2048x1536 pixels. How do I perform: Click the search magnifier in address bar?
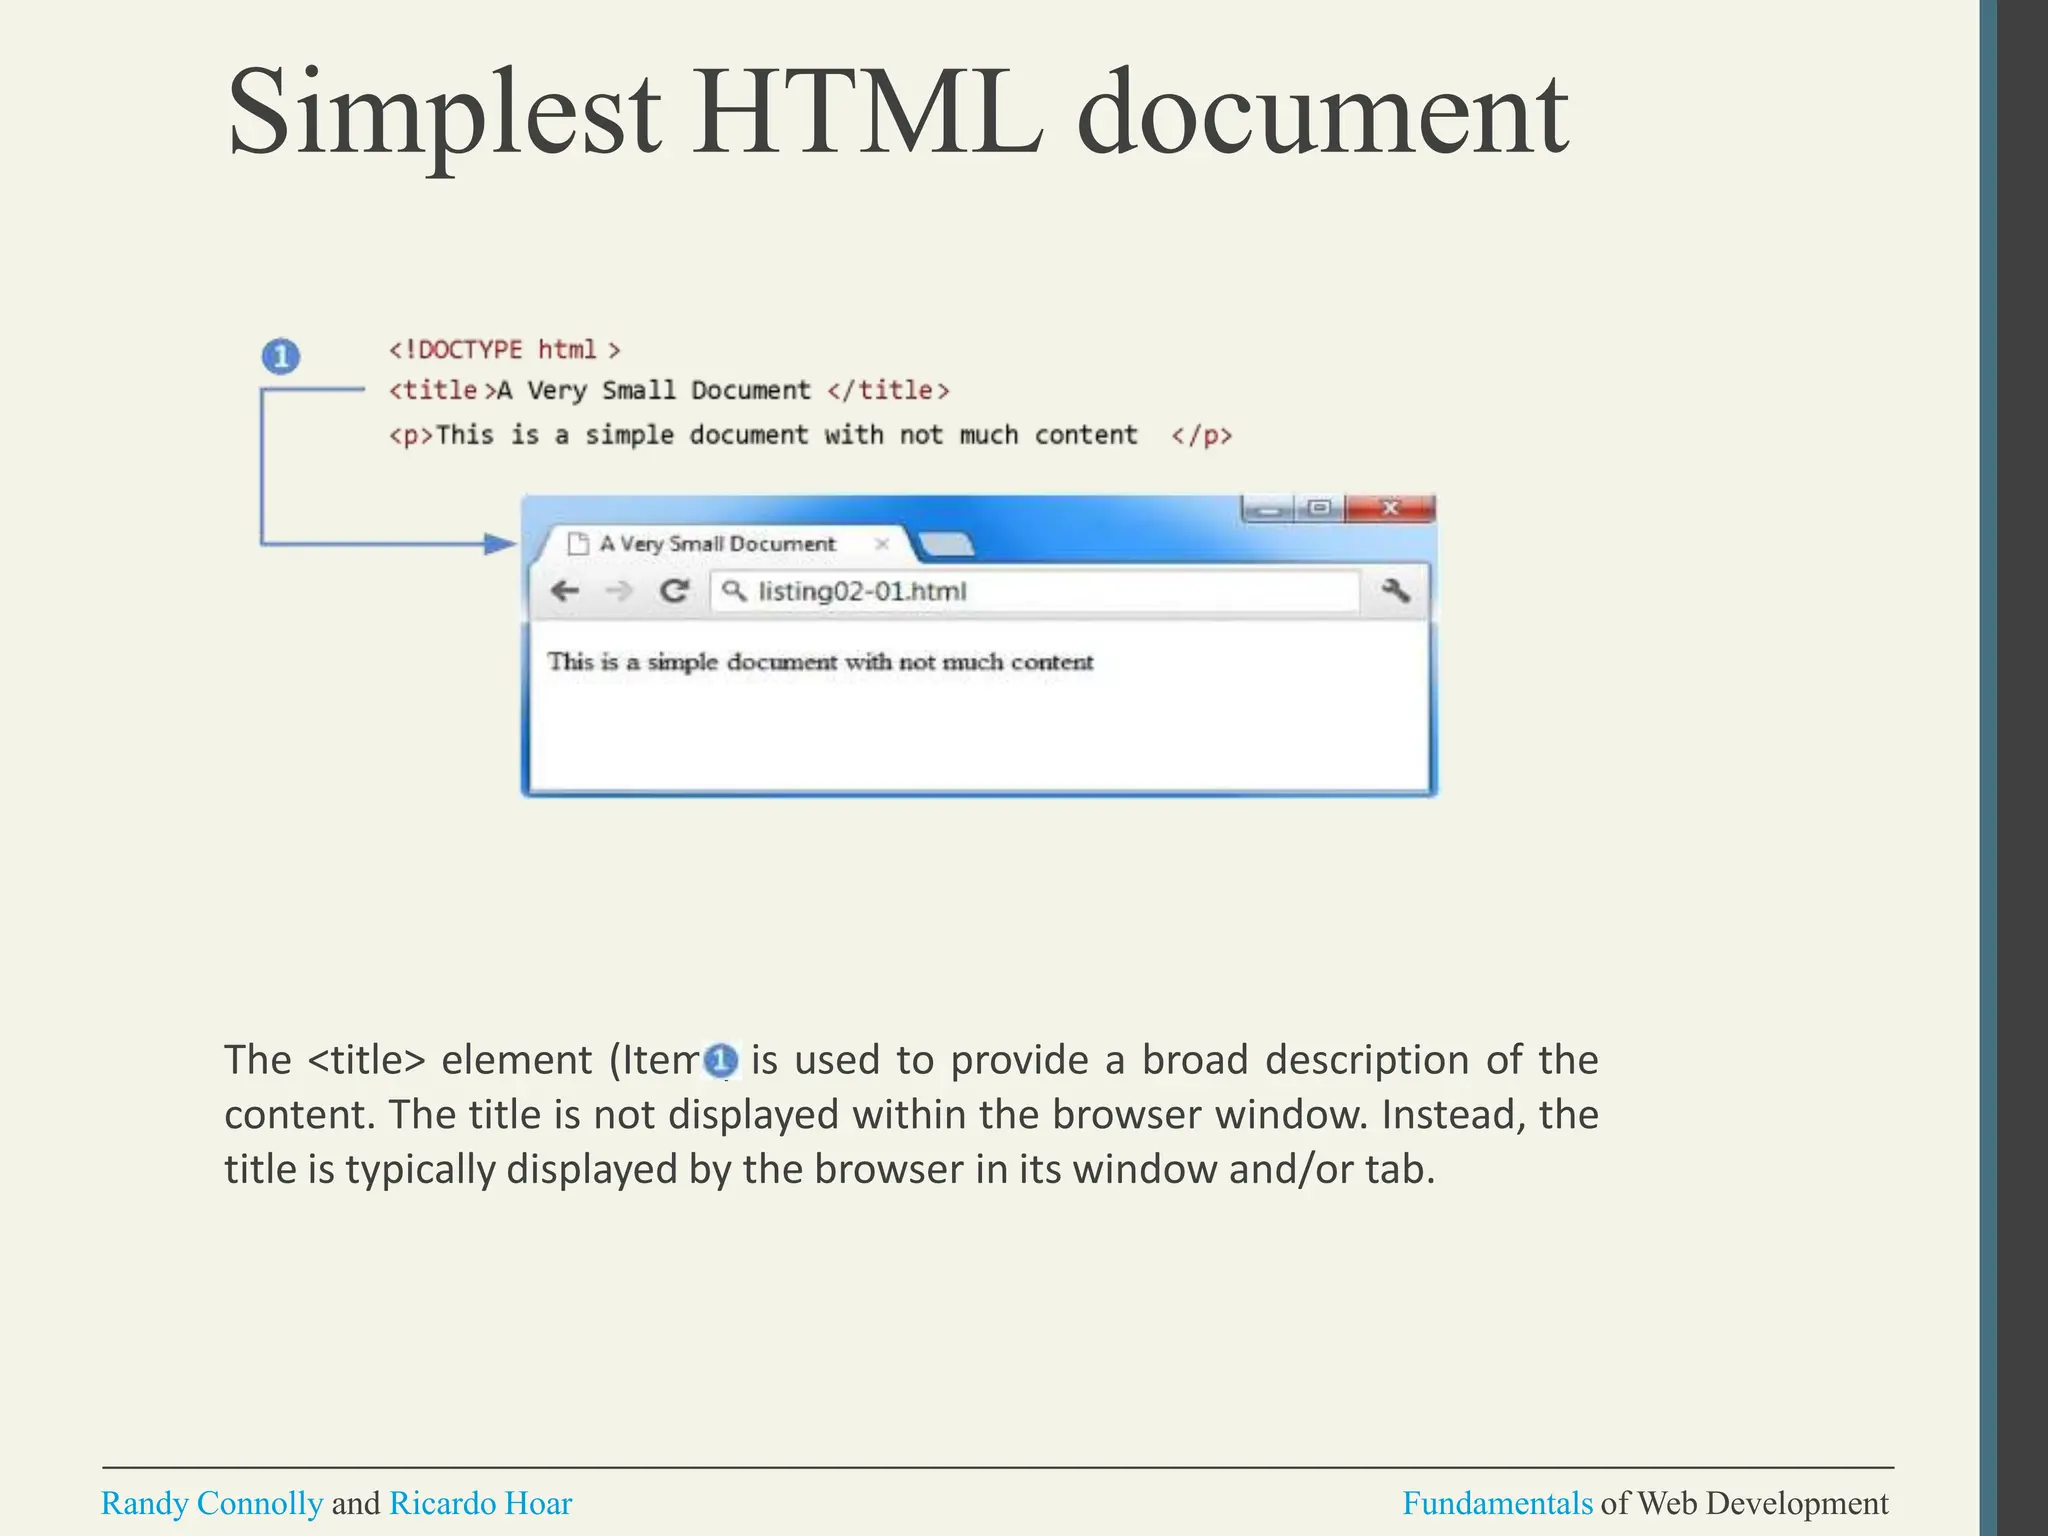pos(734,591)
